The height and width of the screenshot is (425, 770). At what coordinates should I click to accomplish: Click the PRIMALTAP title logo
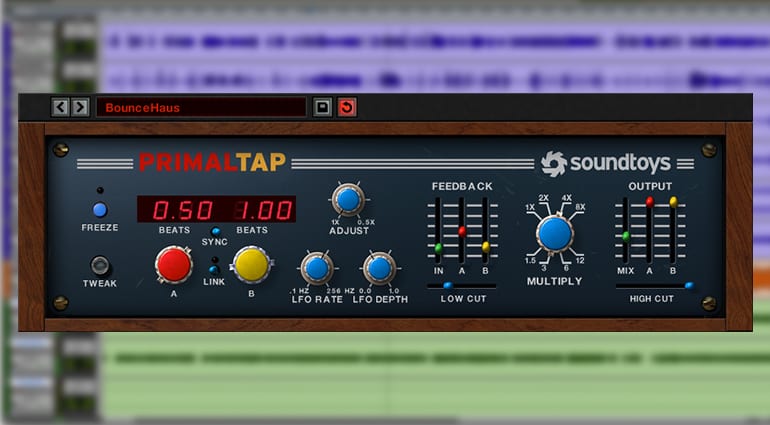[212, 162]
